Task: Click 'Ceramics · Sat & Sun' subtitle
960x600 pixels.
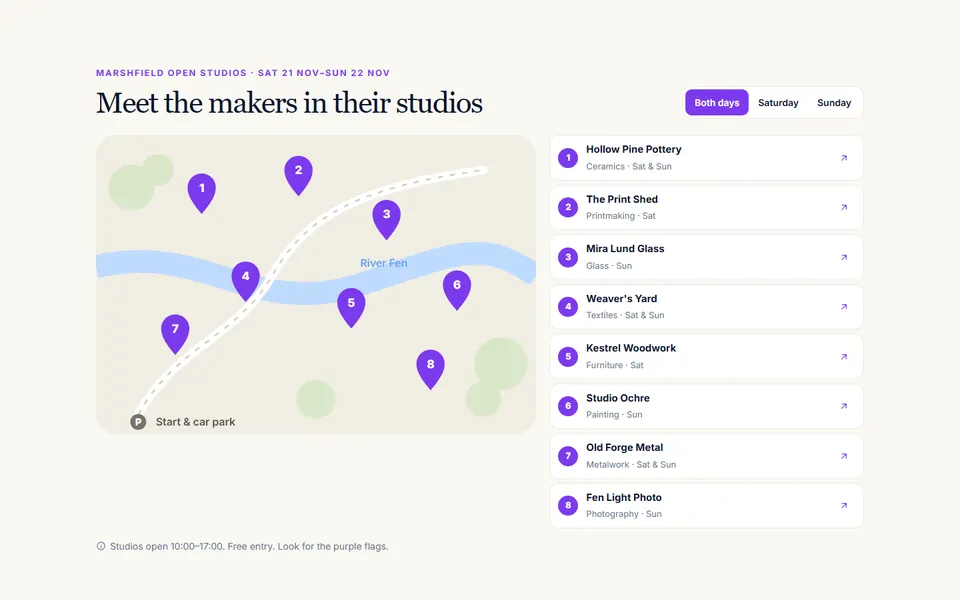Action: pos(629,167)
